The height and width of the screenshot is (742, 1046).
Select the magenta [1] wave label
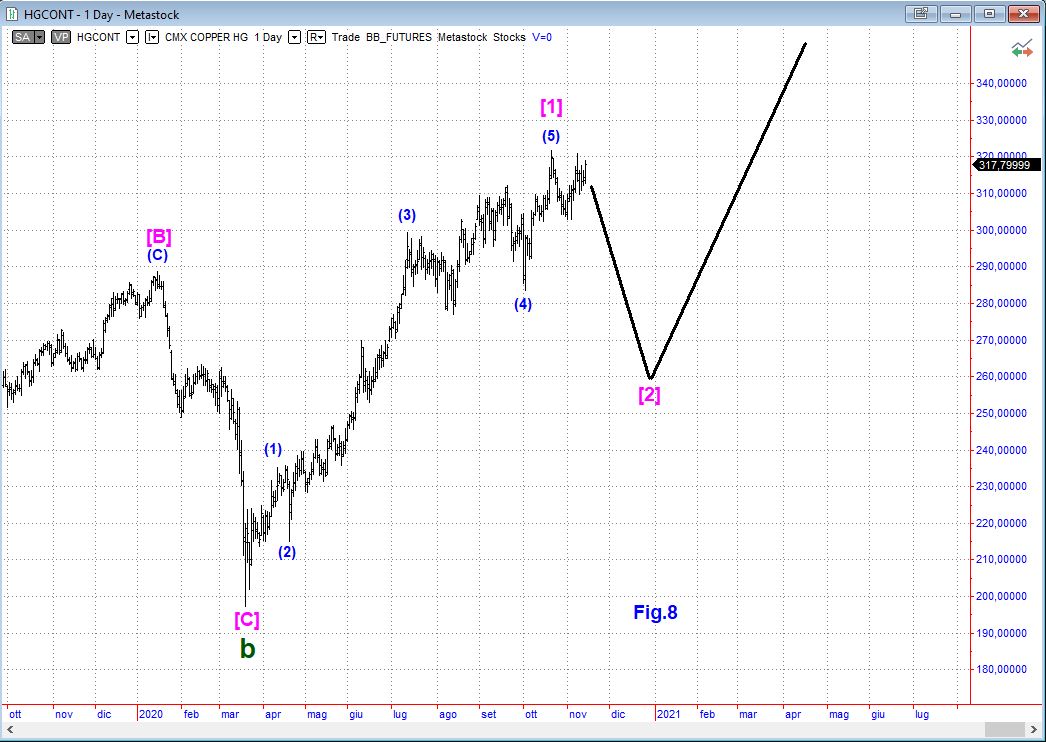point(551,107)
